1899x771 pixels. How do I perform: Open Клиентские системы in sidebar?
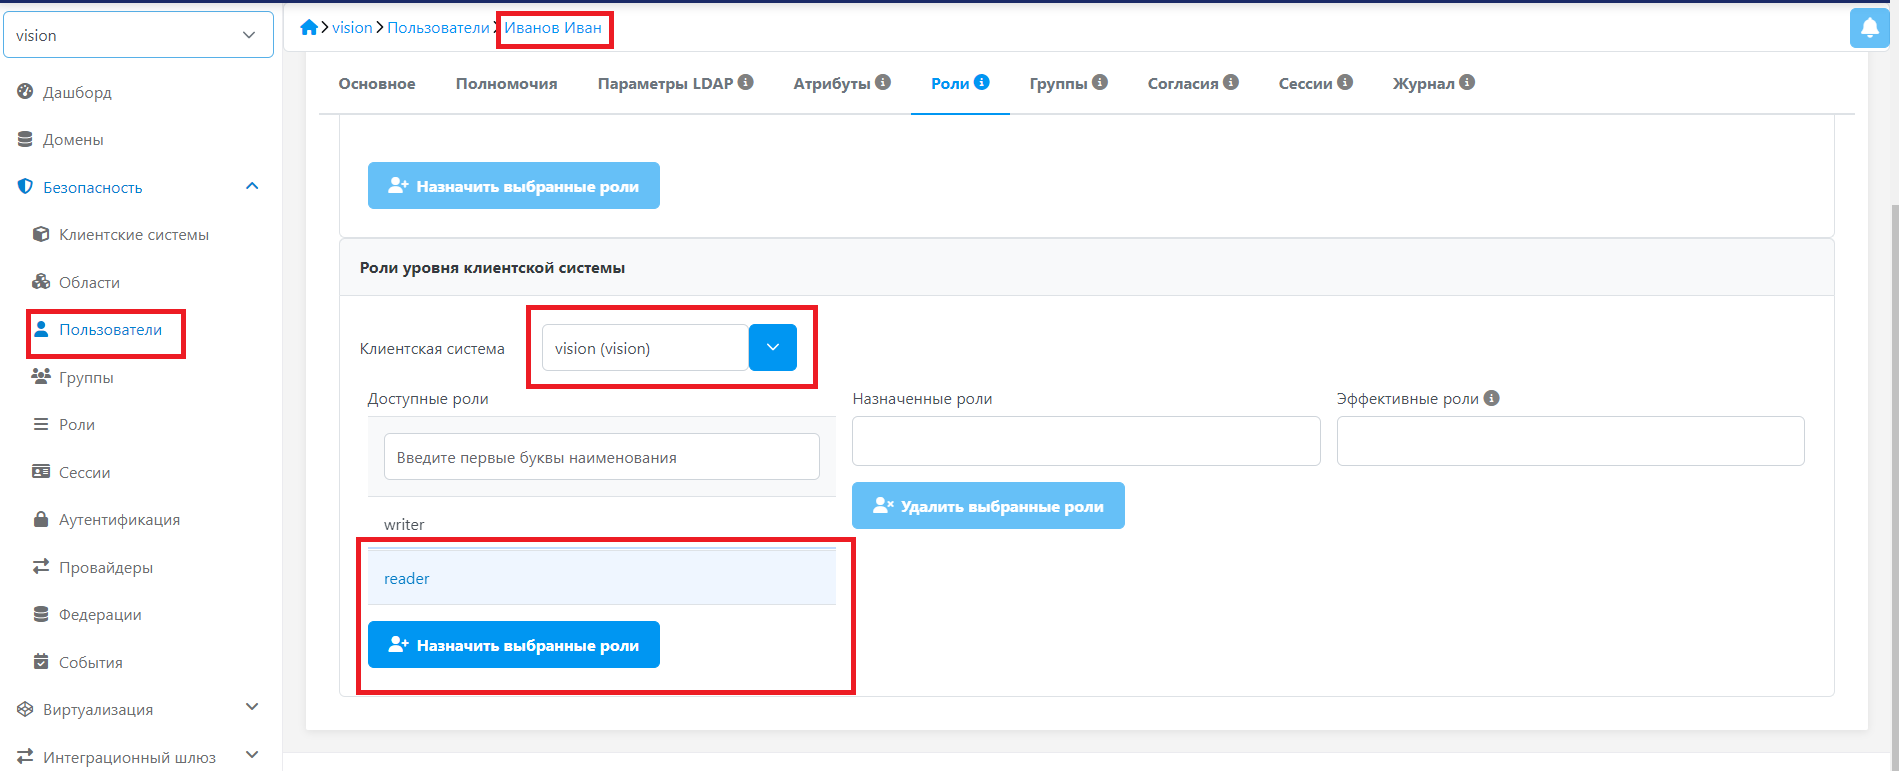[x=133, y=235]
